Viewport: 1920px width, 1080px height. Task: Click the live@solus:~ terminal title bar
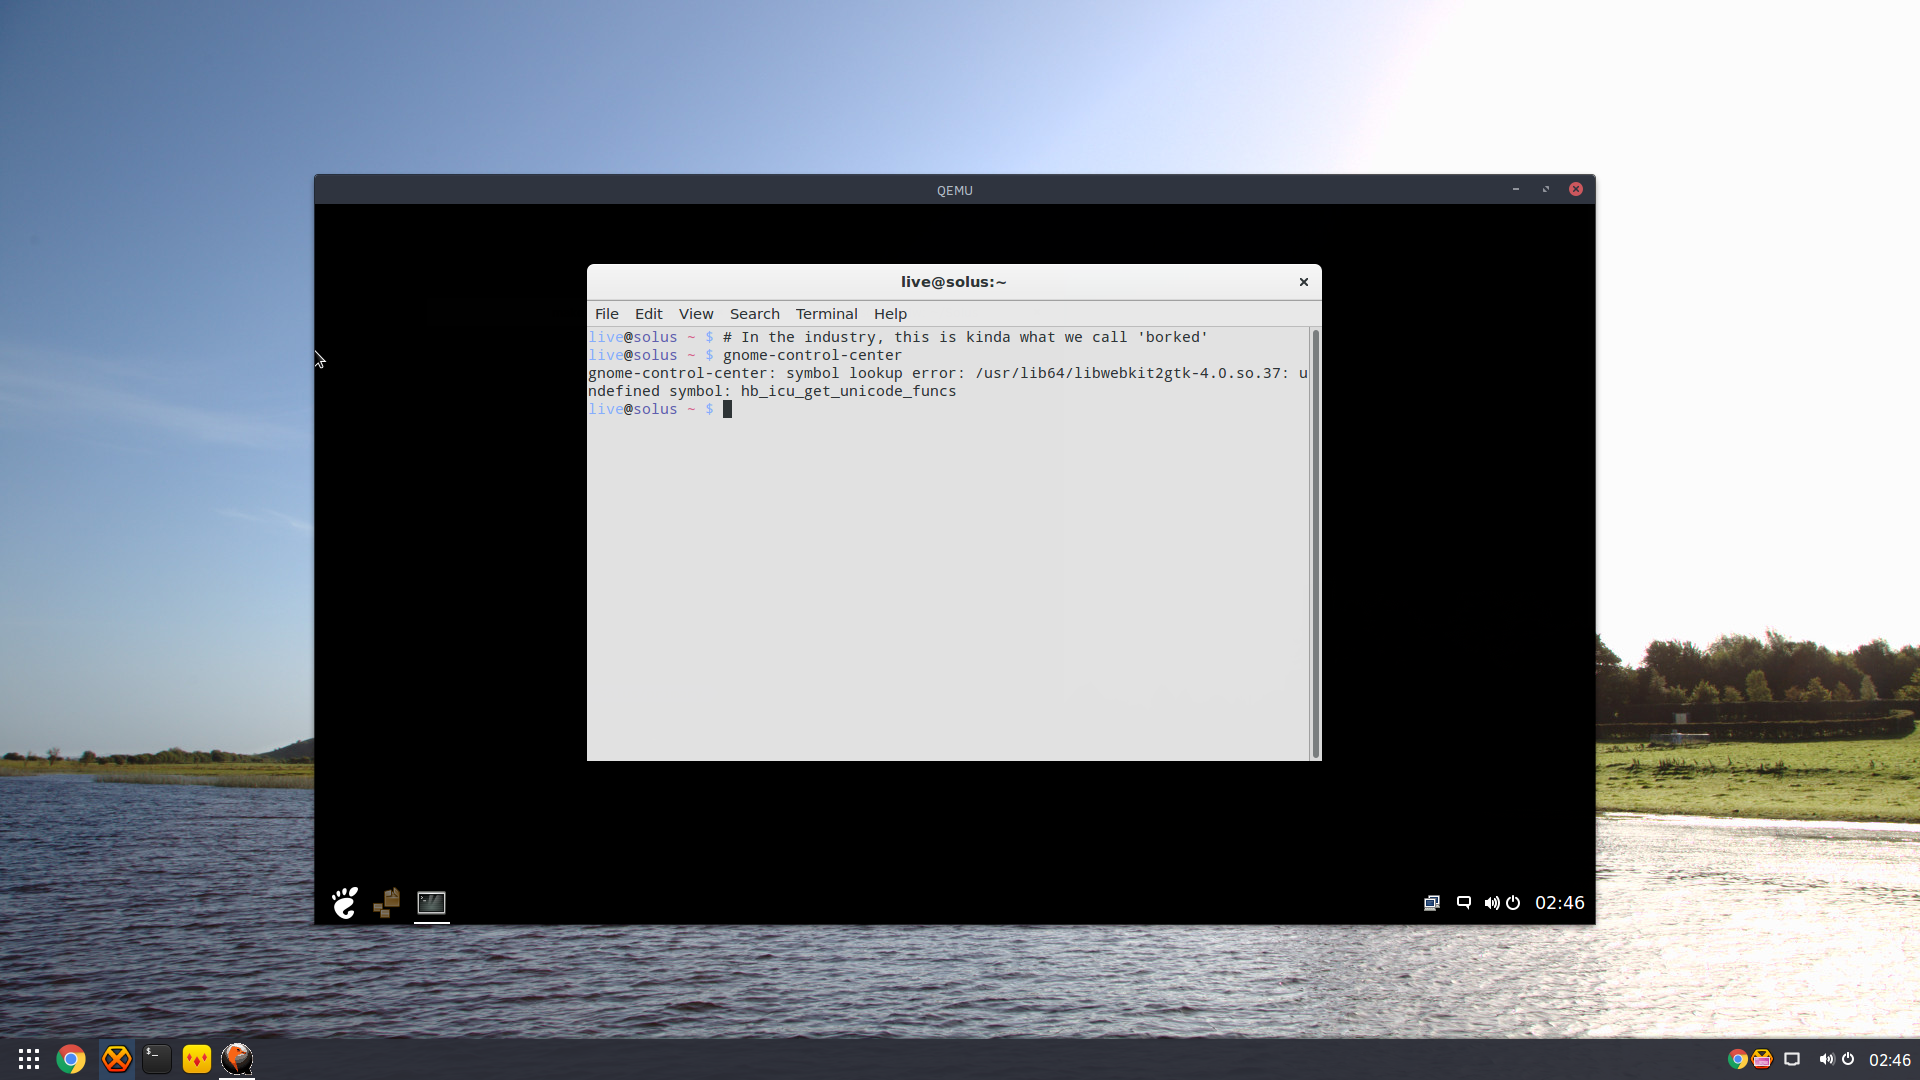pos(954,282)
